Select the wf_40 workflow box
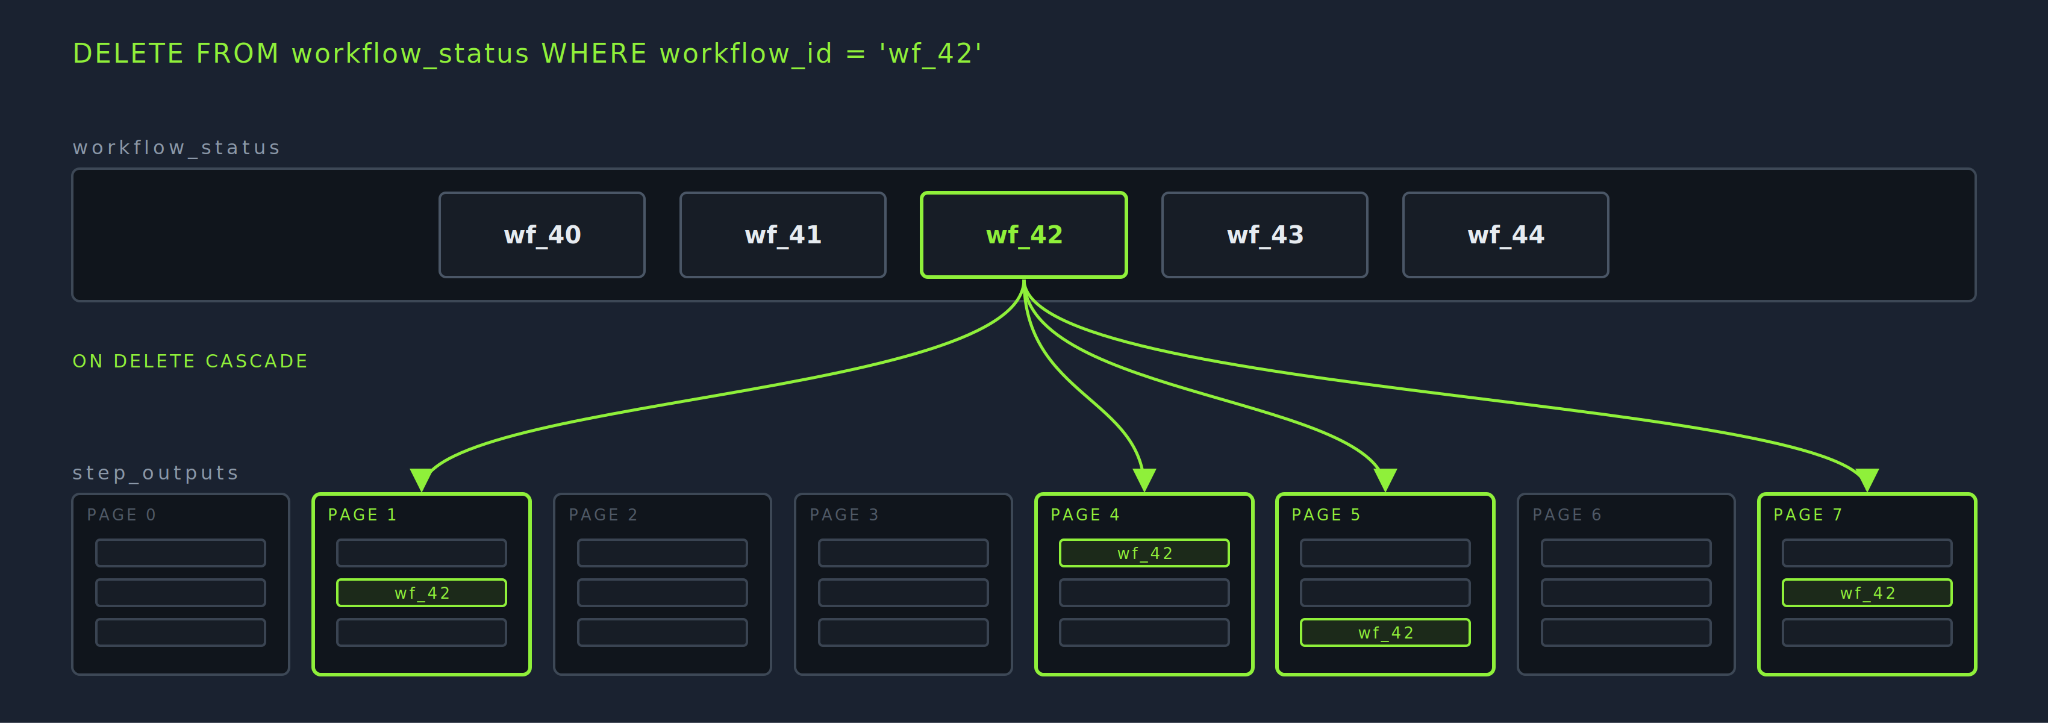 [x=542, y=235]
